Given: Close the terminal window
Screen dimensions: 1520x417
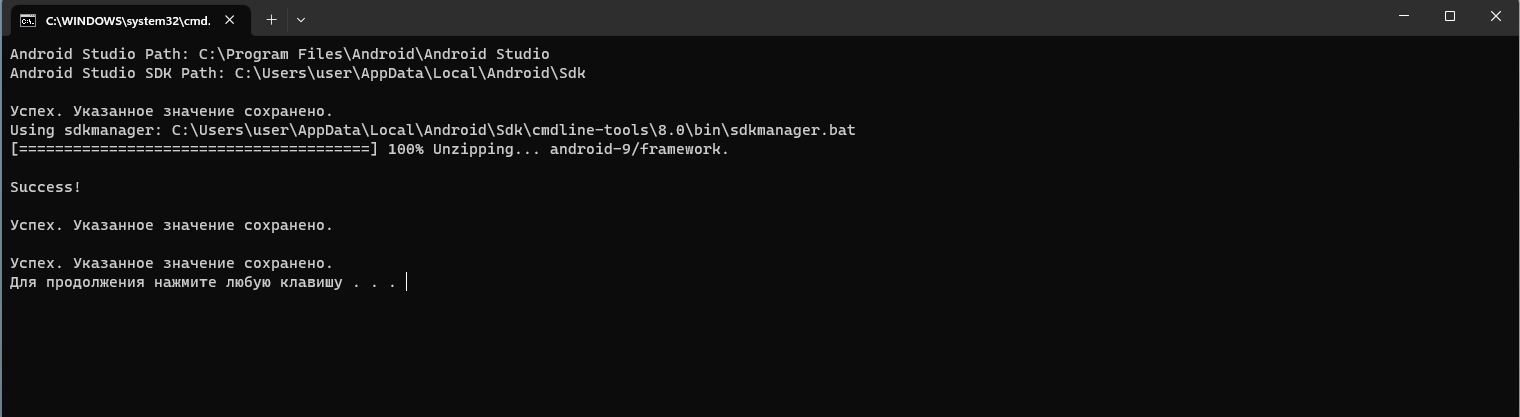Looking at the screenshot, I should pyautogui.click(x=1496, y=17).
